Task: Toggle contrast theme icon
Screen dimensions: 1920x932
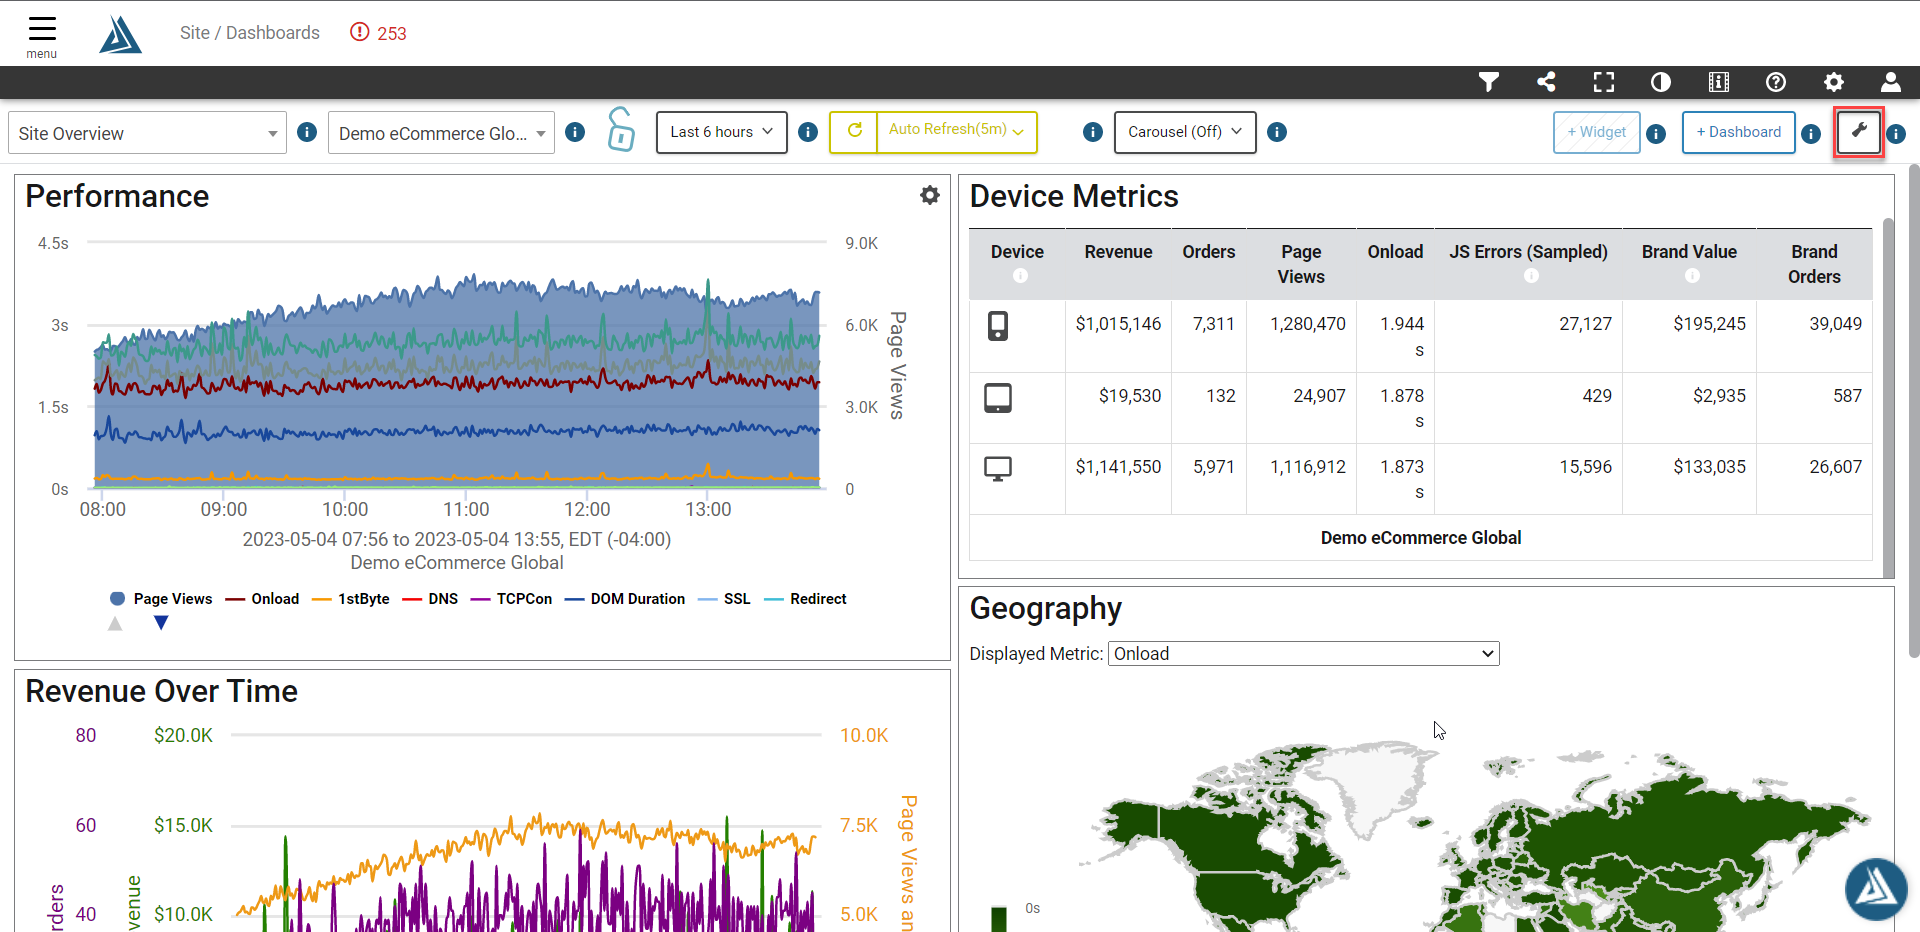Action: pos(1661,82)
